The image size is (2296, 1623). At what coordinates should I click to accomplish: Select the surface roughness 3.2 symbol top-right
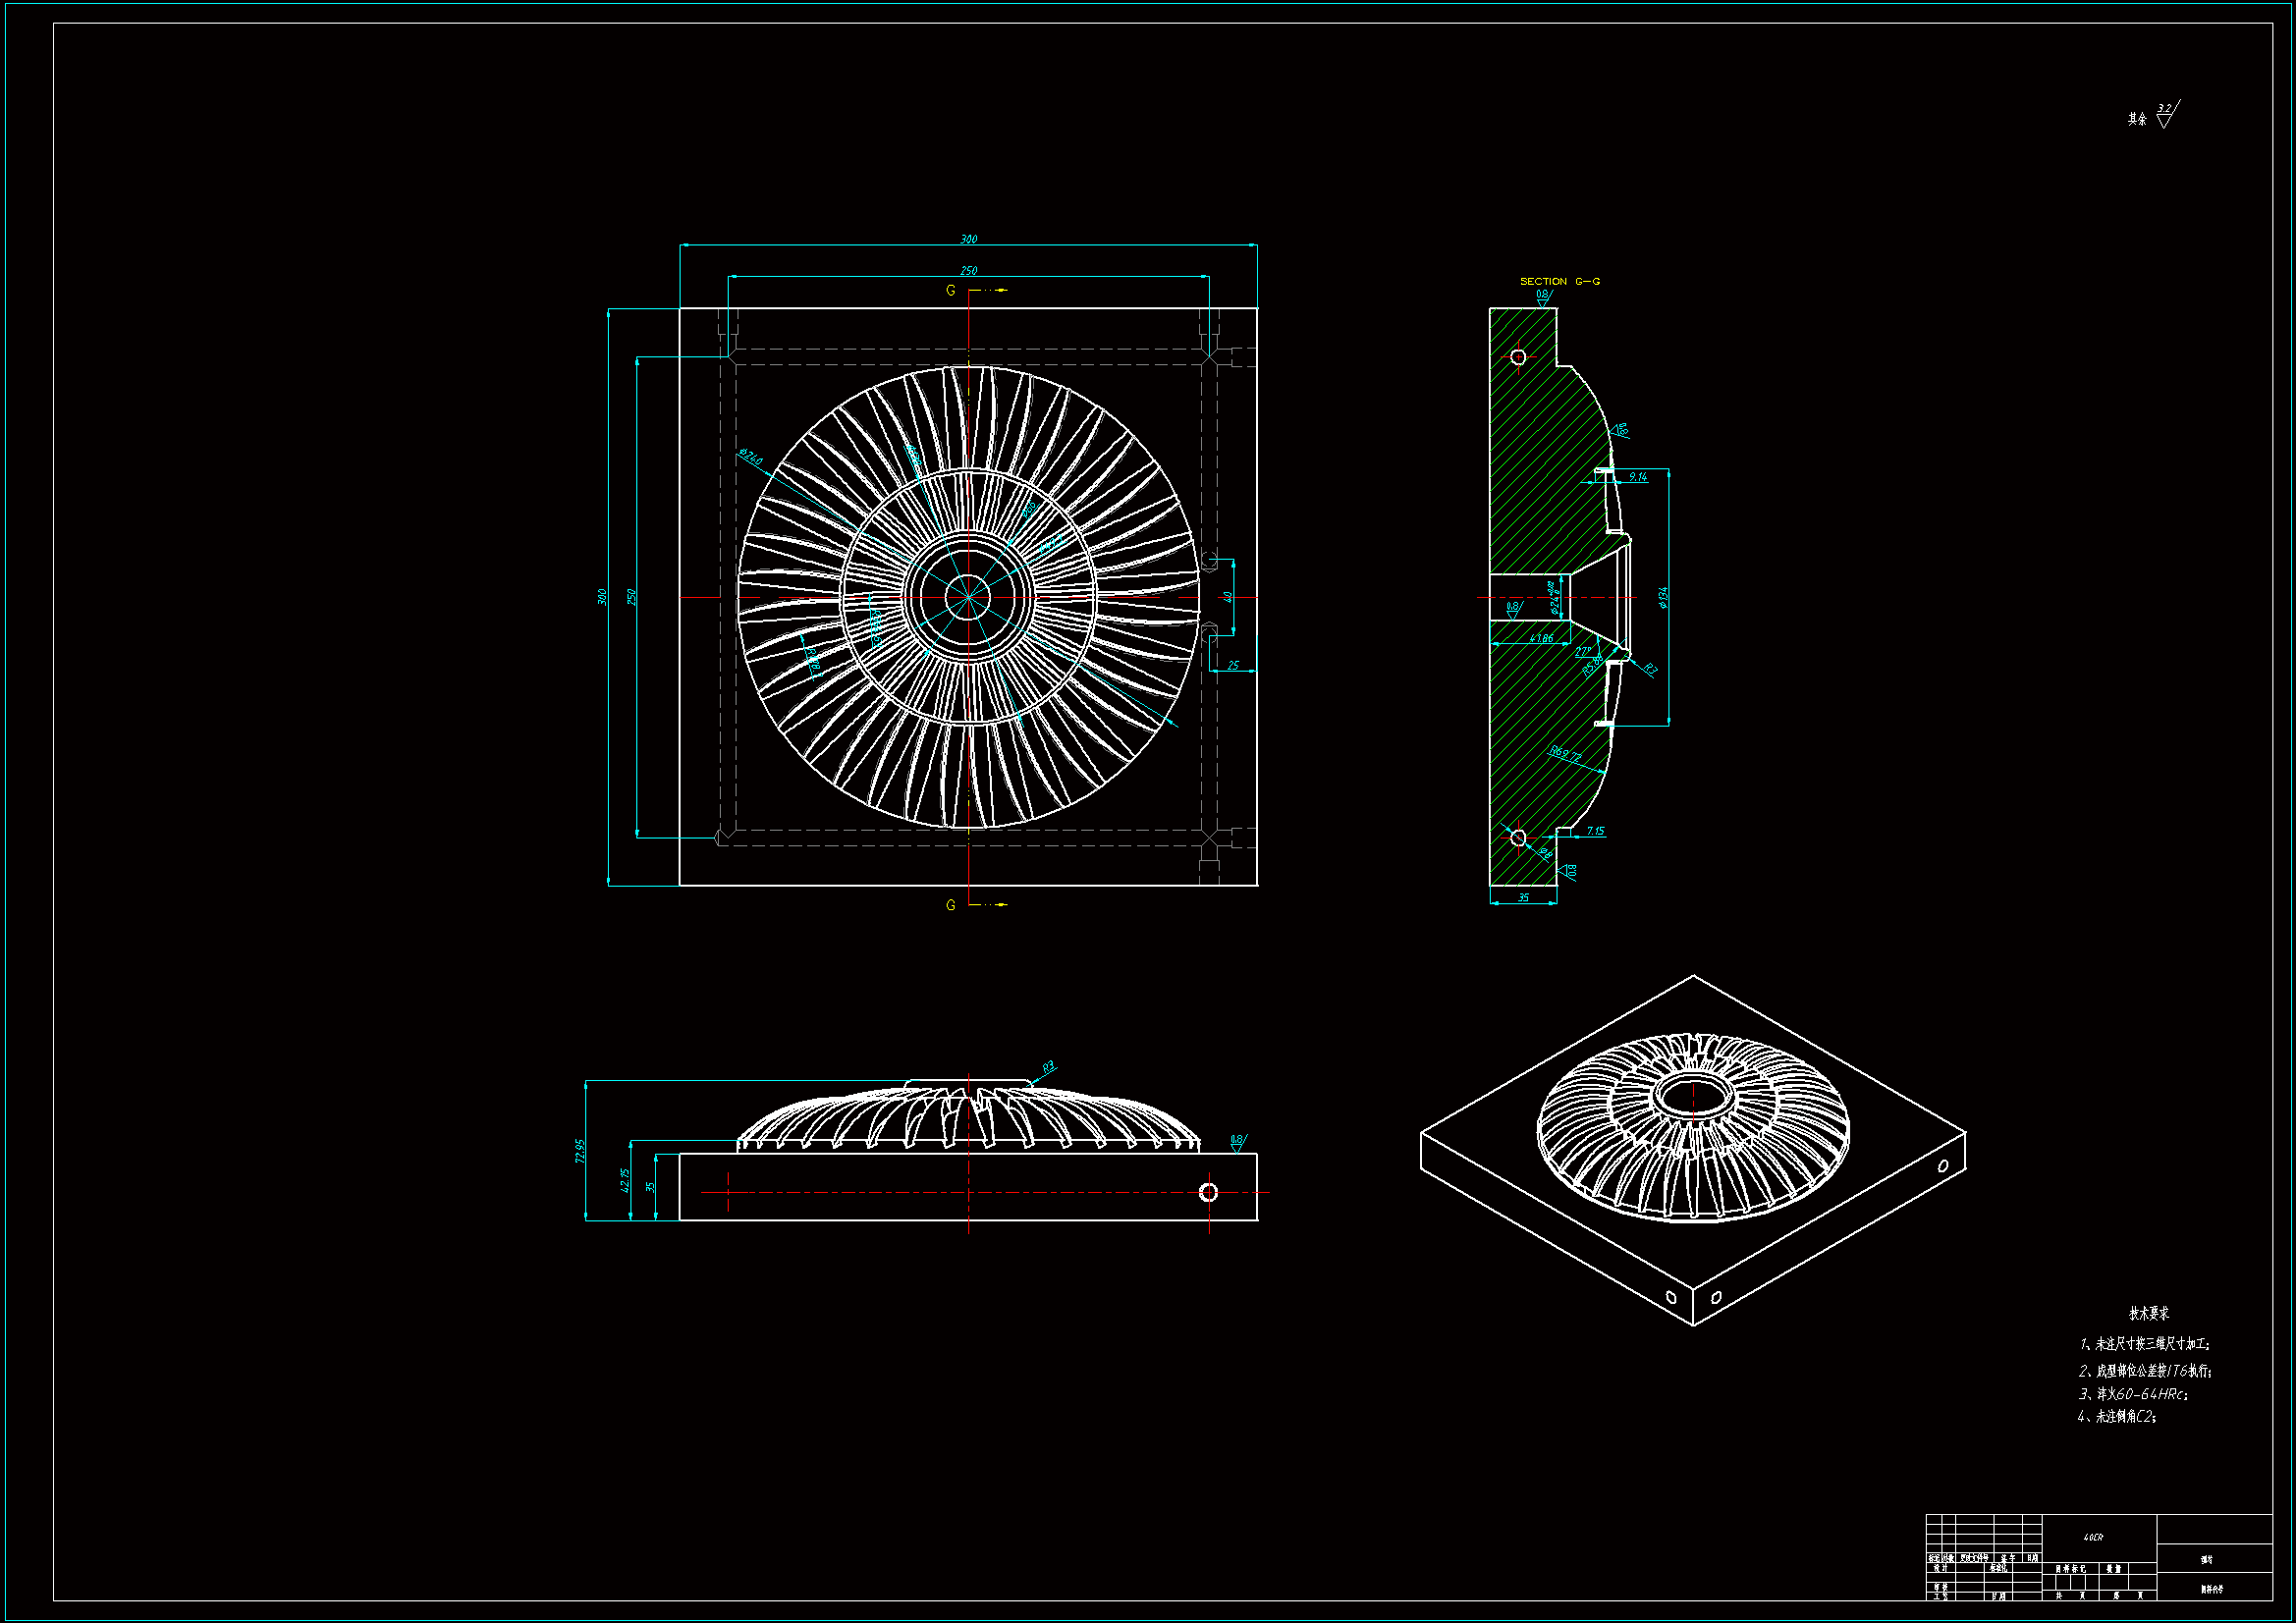pos(2164,116)
